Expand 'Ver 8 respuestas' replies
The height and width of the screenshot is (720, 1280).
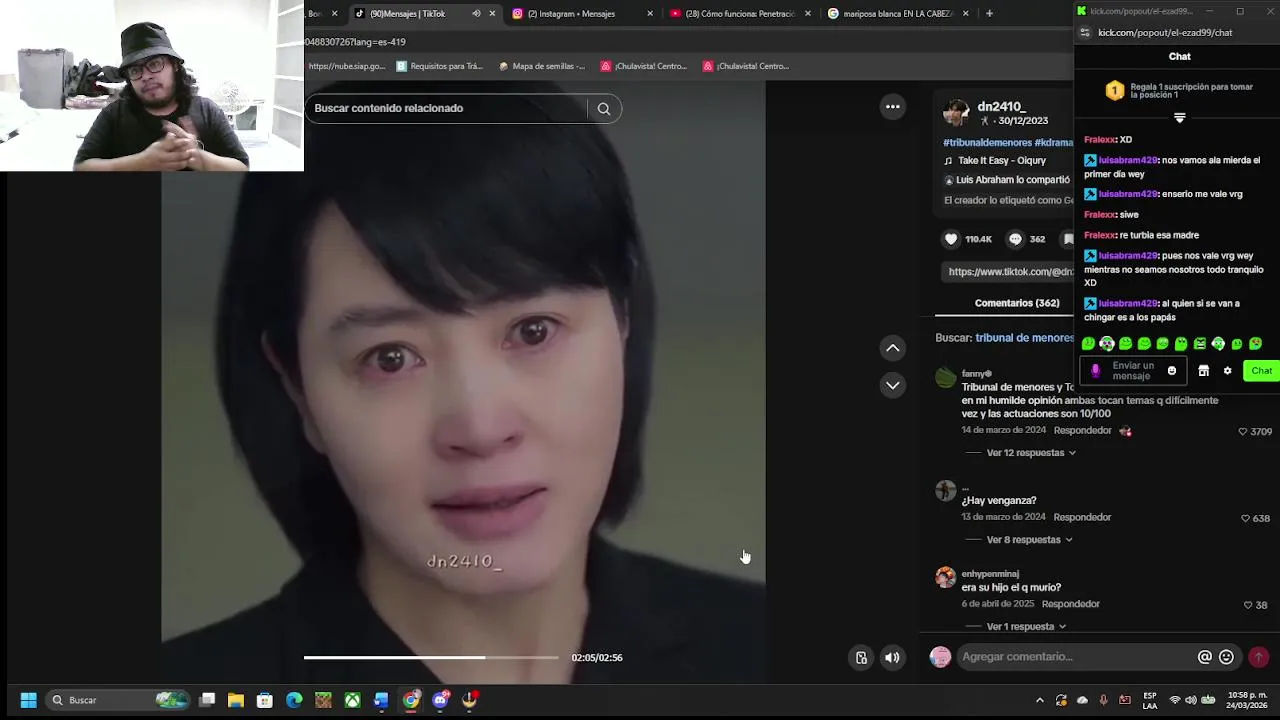click(1029, 540)
